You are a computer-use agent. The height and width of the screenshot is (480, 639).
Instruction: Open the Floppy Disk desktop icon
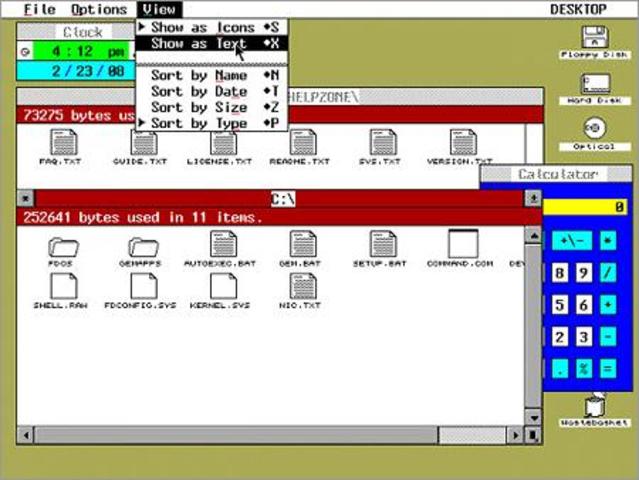(595, 43)
